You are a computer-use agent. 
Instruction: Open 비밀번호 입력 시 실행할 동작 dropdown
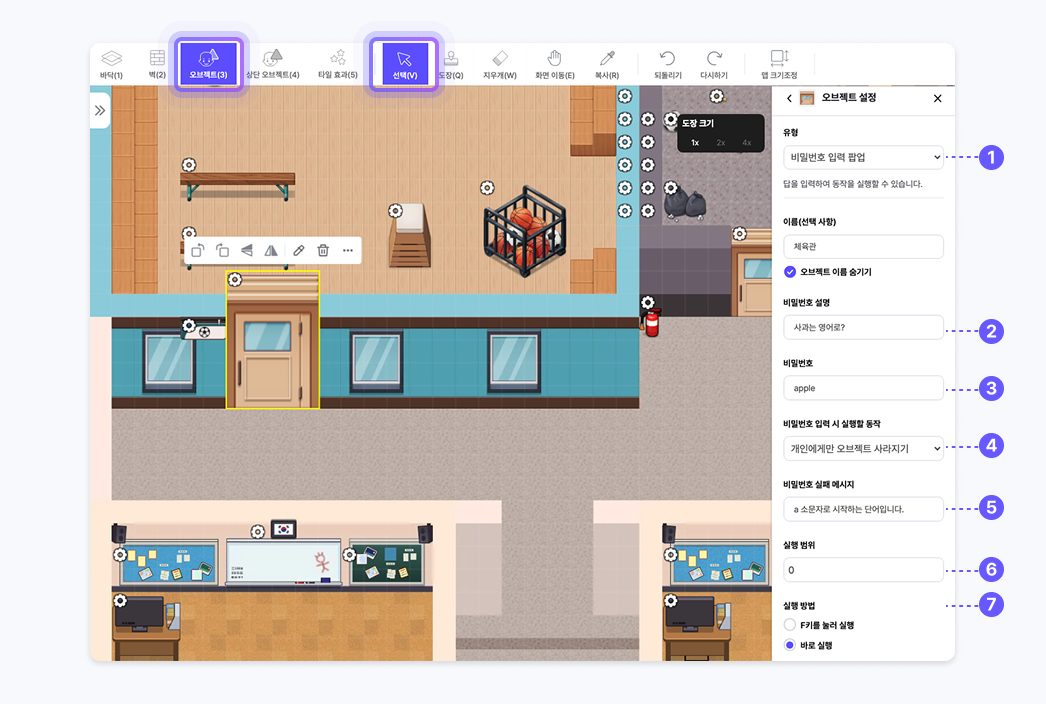[863, 448]
